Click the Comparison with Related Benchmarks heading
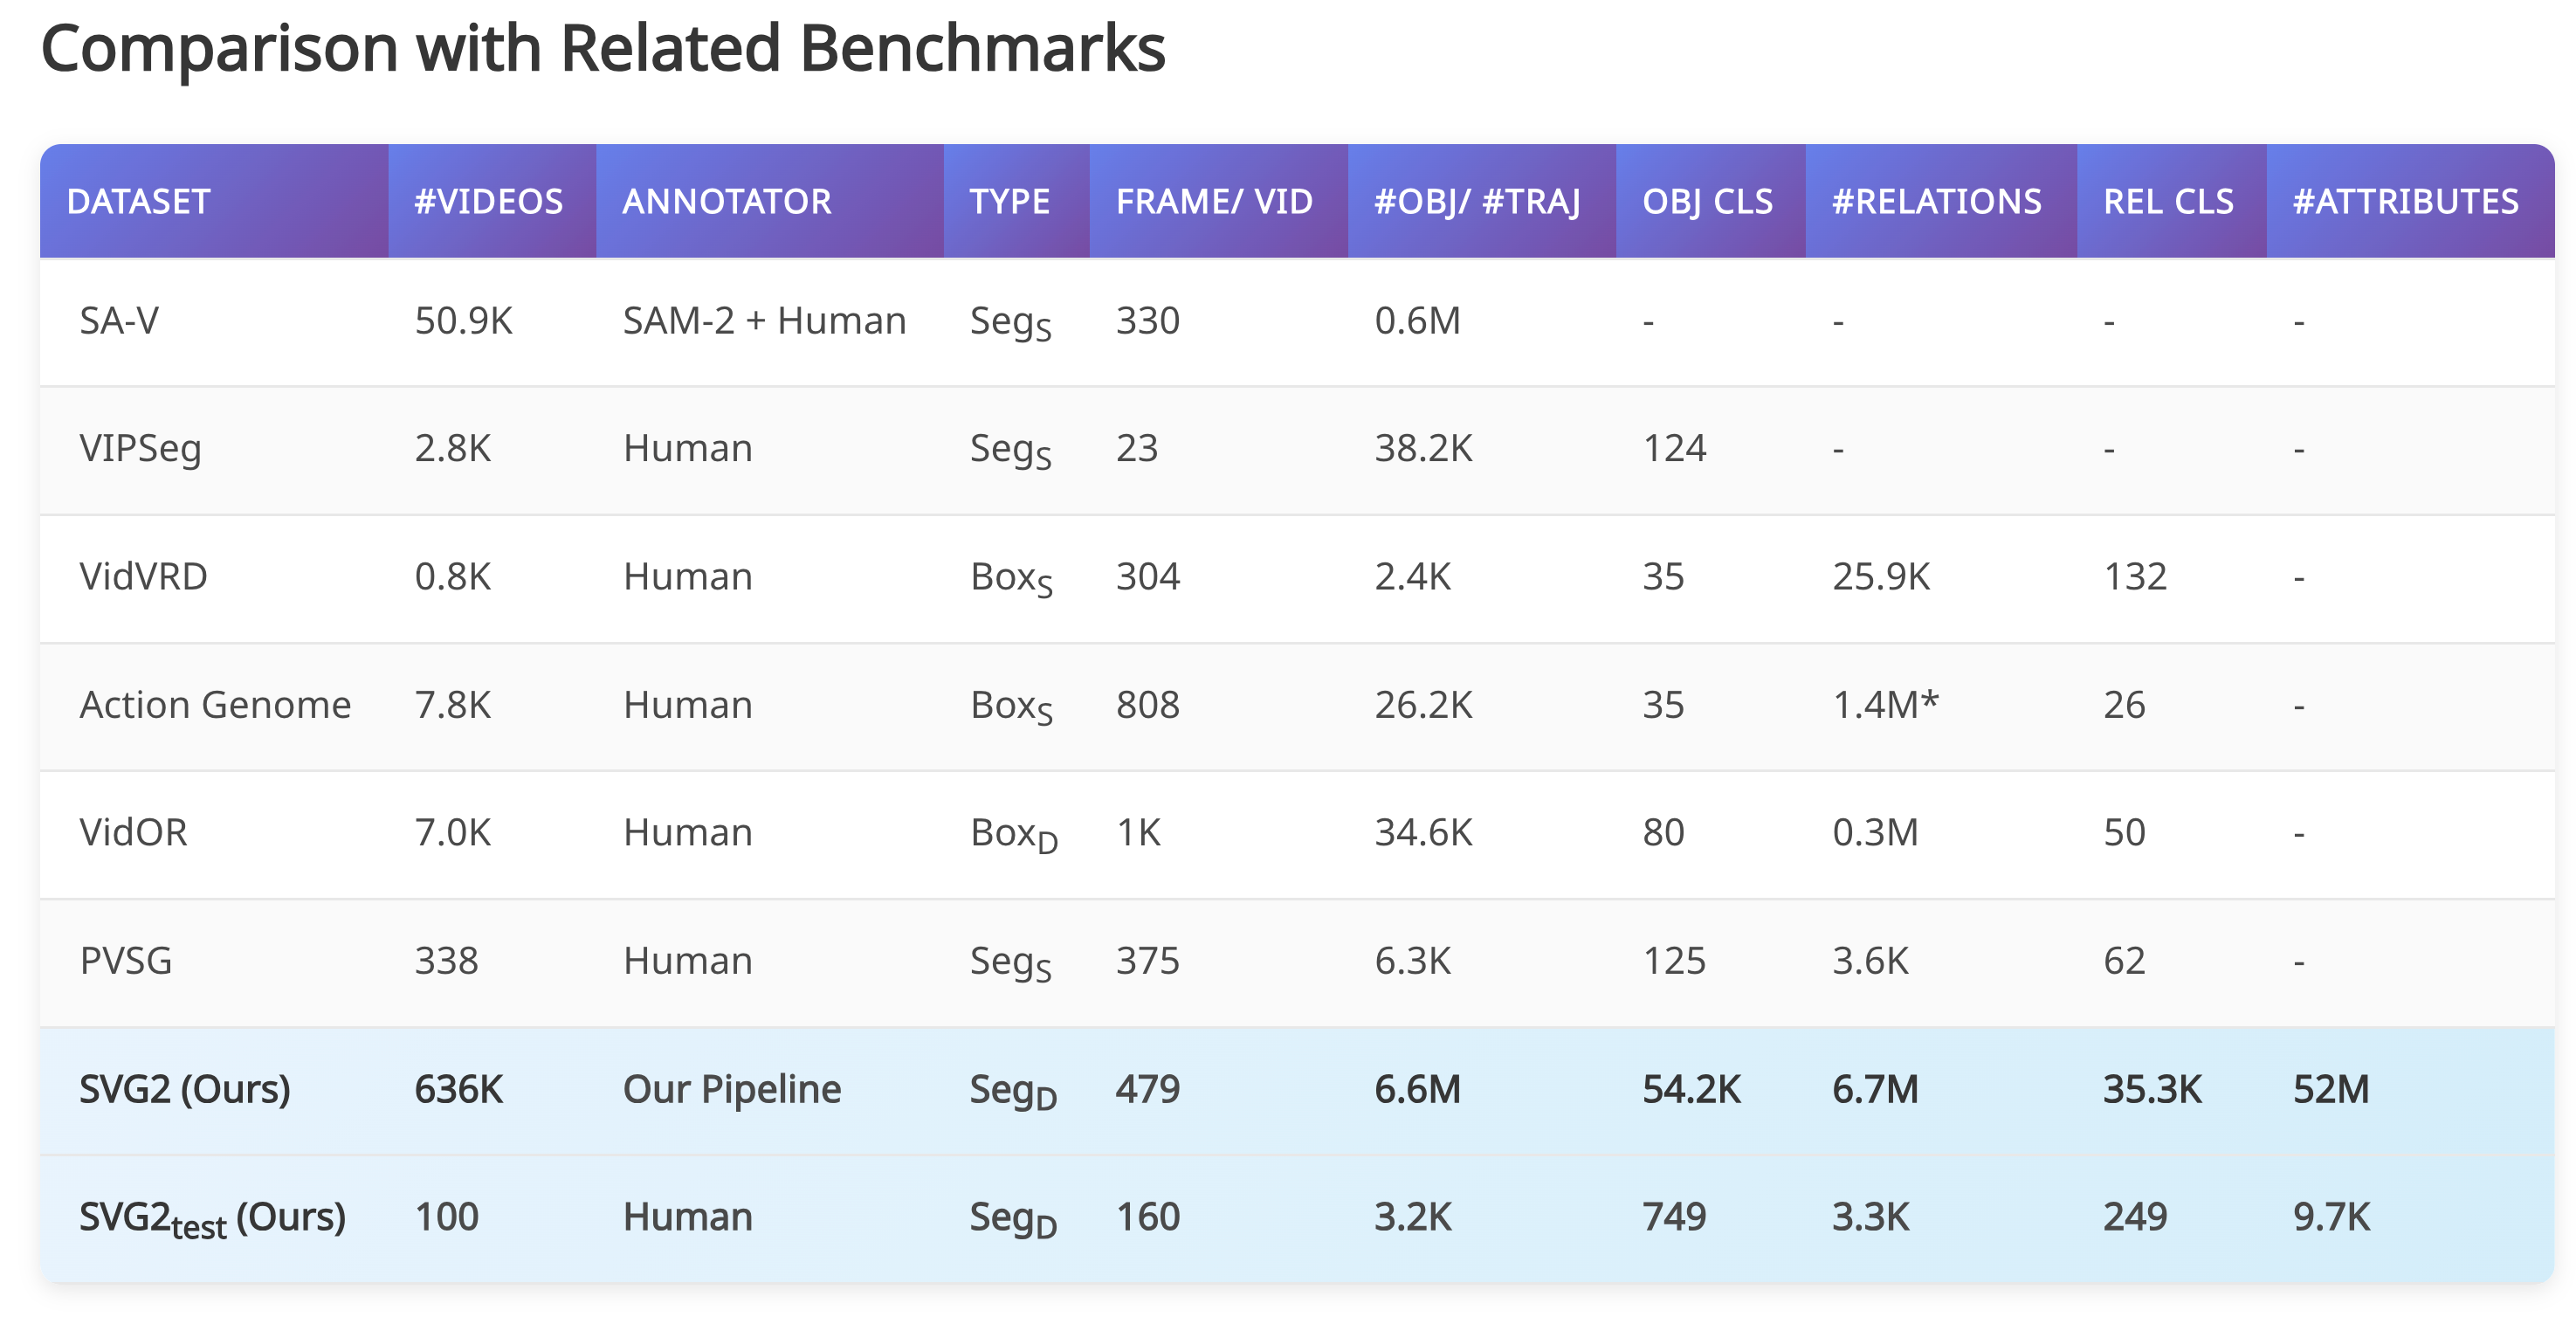2576x1317 pixels. [603, 48]
